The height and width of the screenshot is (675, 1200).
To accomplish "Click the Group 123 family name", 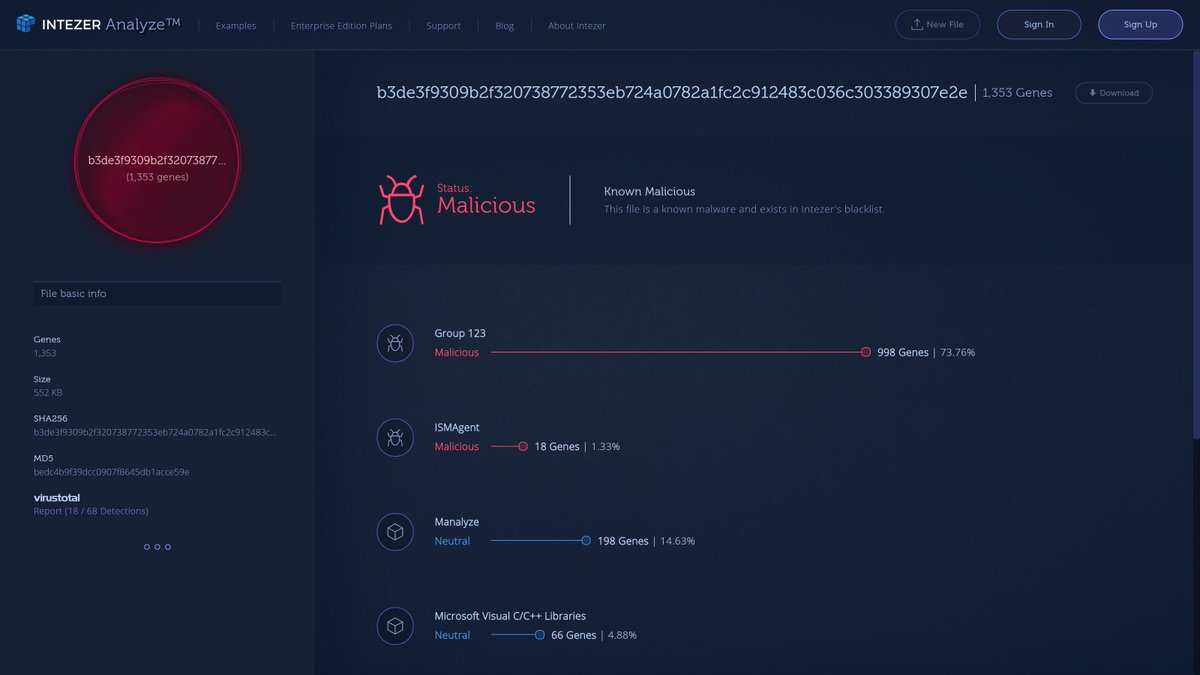I will (x=460, y=333).
